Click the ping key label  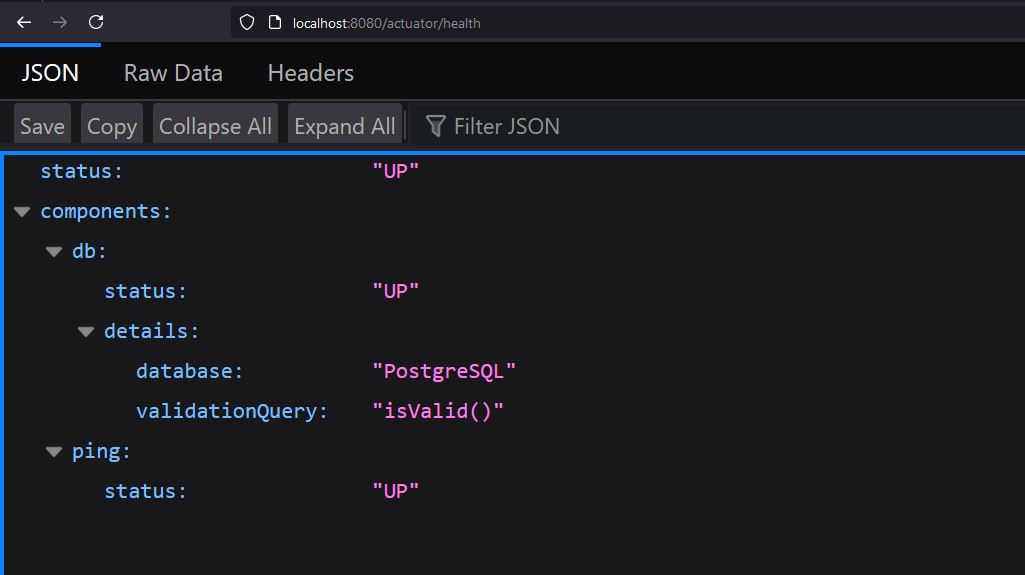(x=101, y=452)
